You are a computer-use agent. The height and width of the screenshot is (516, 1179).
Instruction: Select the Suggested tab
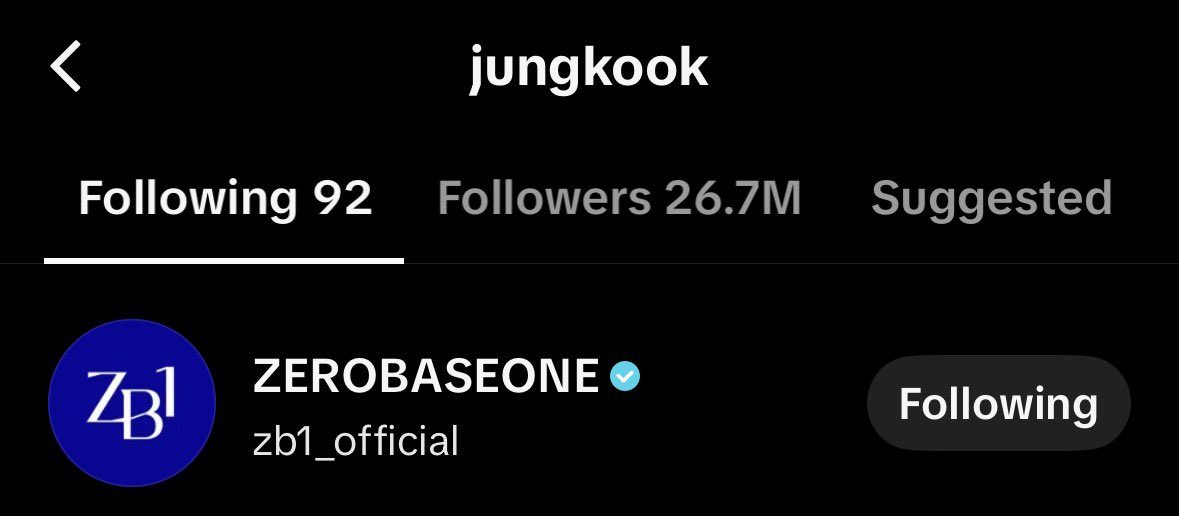991,198
